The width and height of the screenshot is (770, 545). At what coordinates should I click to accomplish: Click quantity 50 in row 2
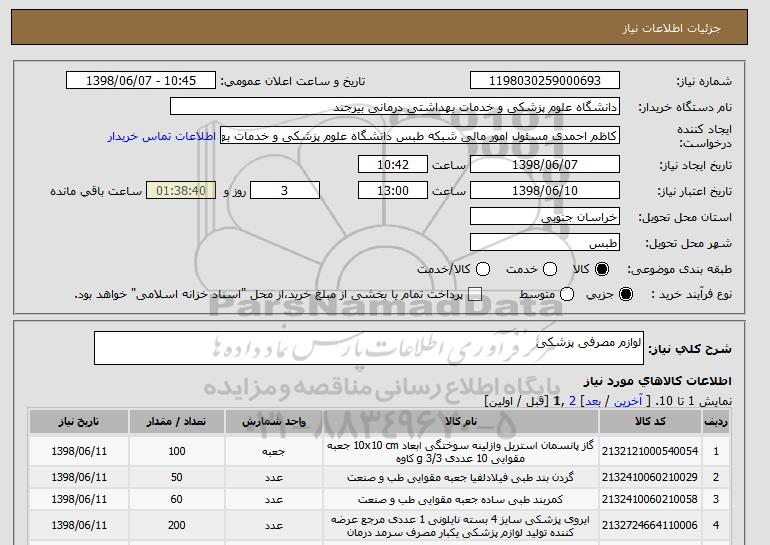(x=177, y=477)
